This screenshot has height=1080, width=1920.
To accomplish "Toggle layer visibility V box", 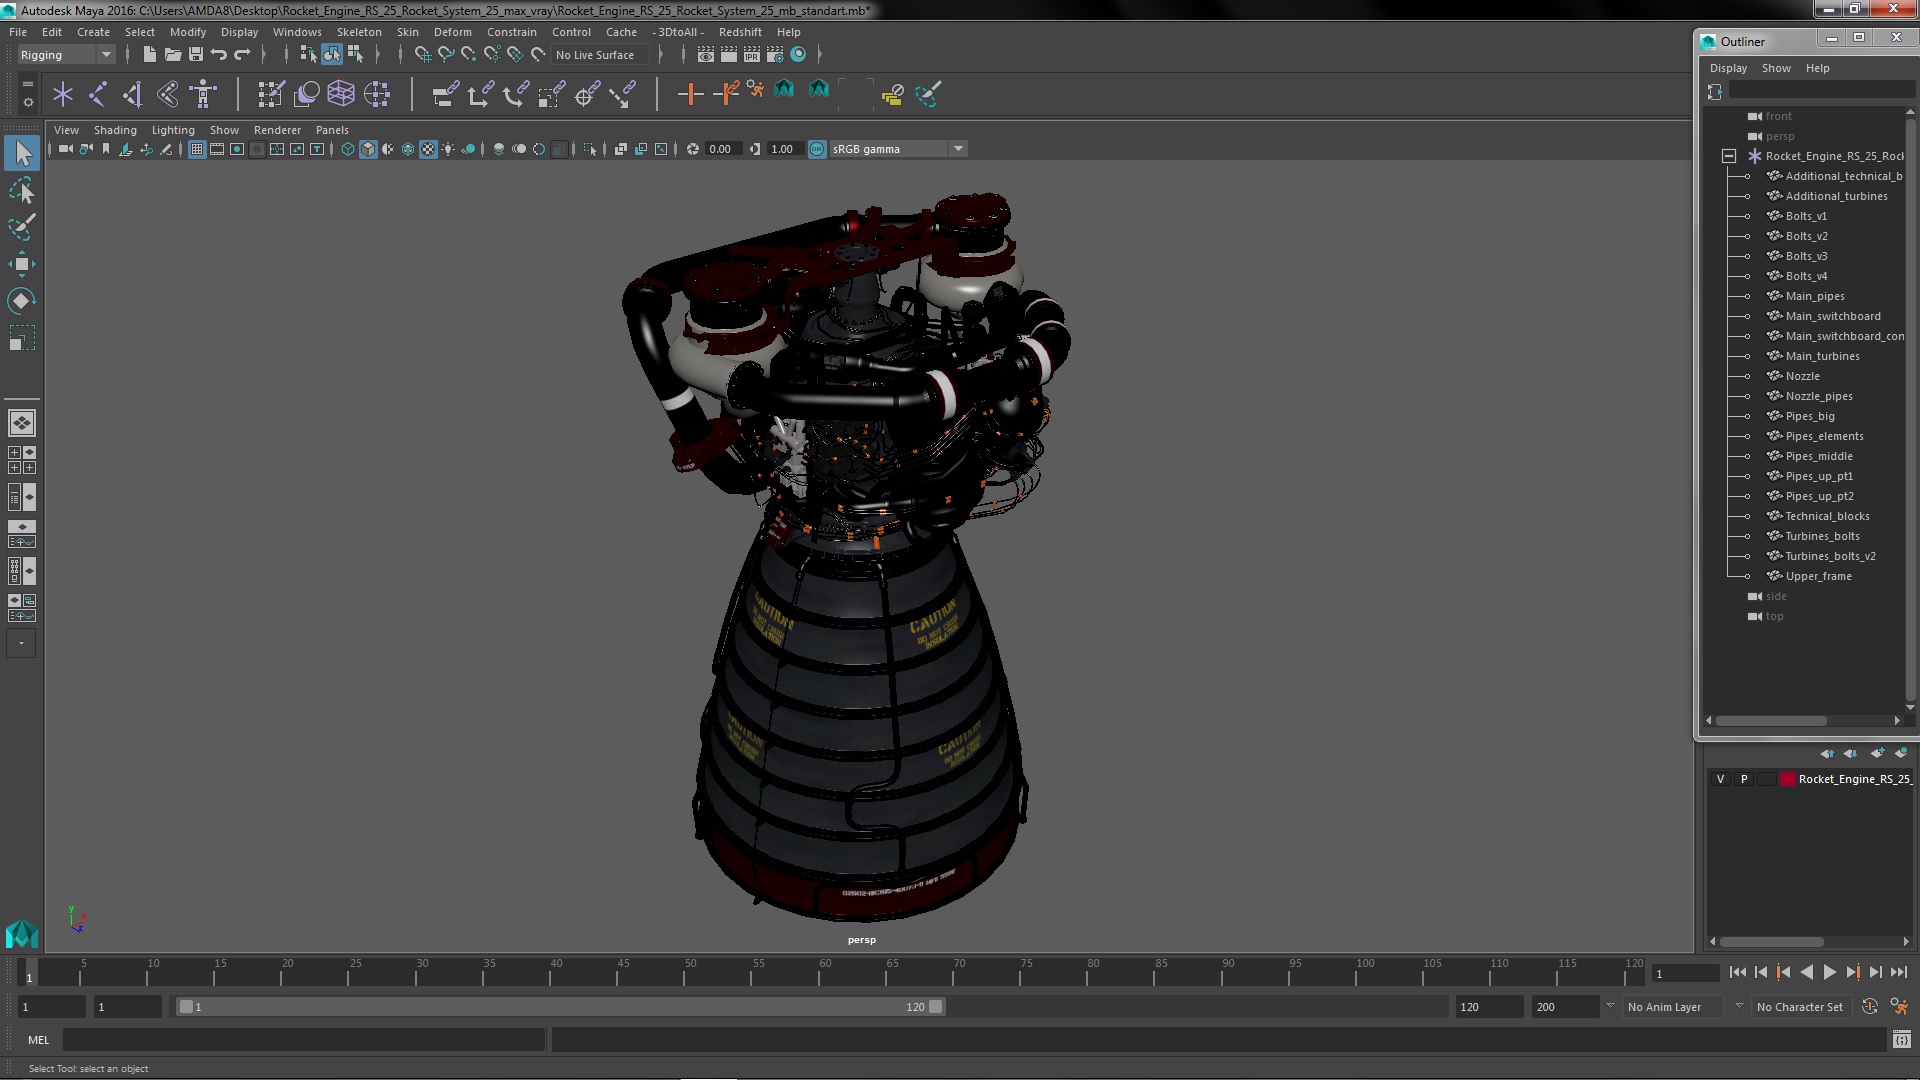I will click(1720, 779).
